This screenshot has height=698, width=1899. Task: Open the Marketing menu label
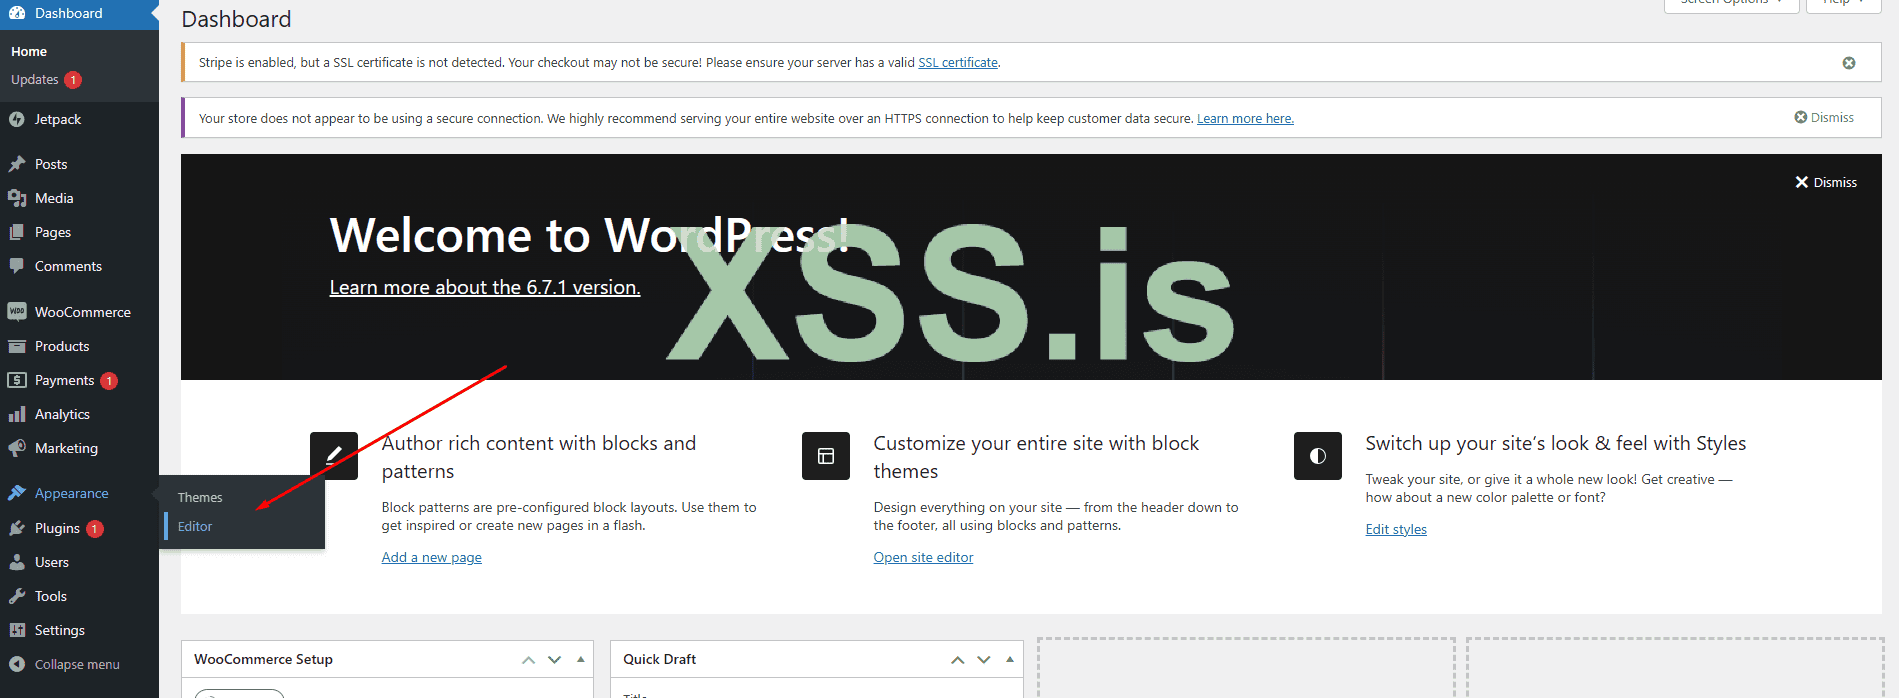click(x=66, y=448)
